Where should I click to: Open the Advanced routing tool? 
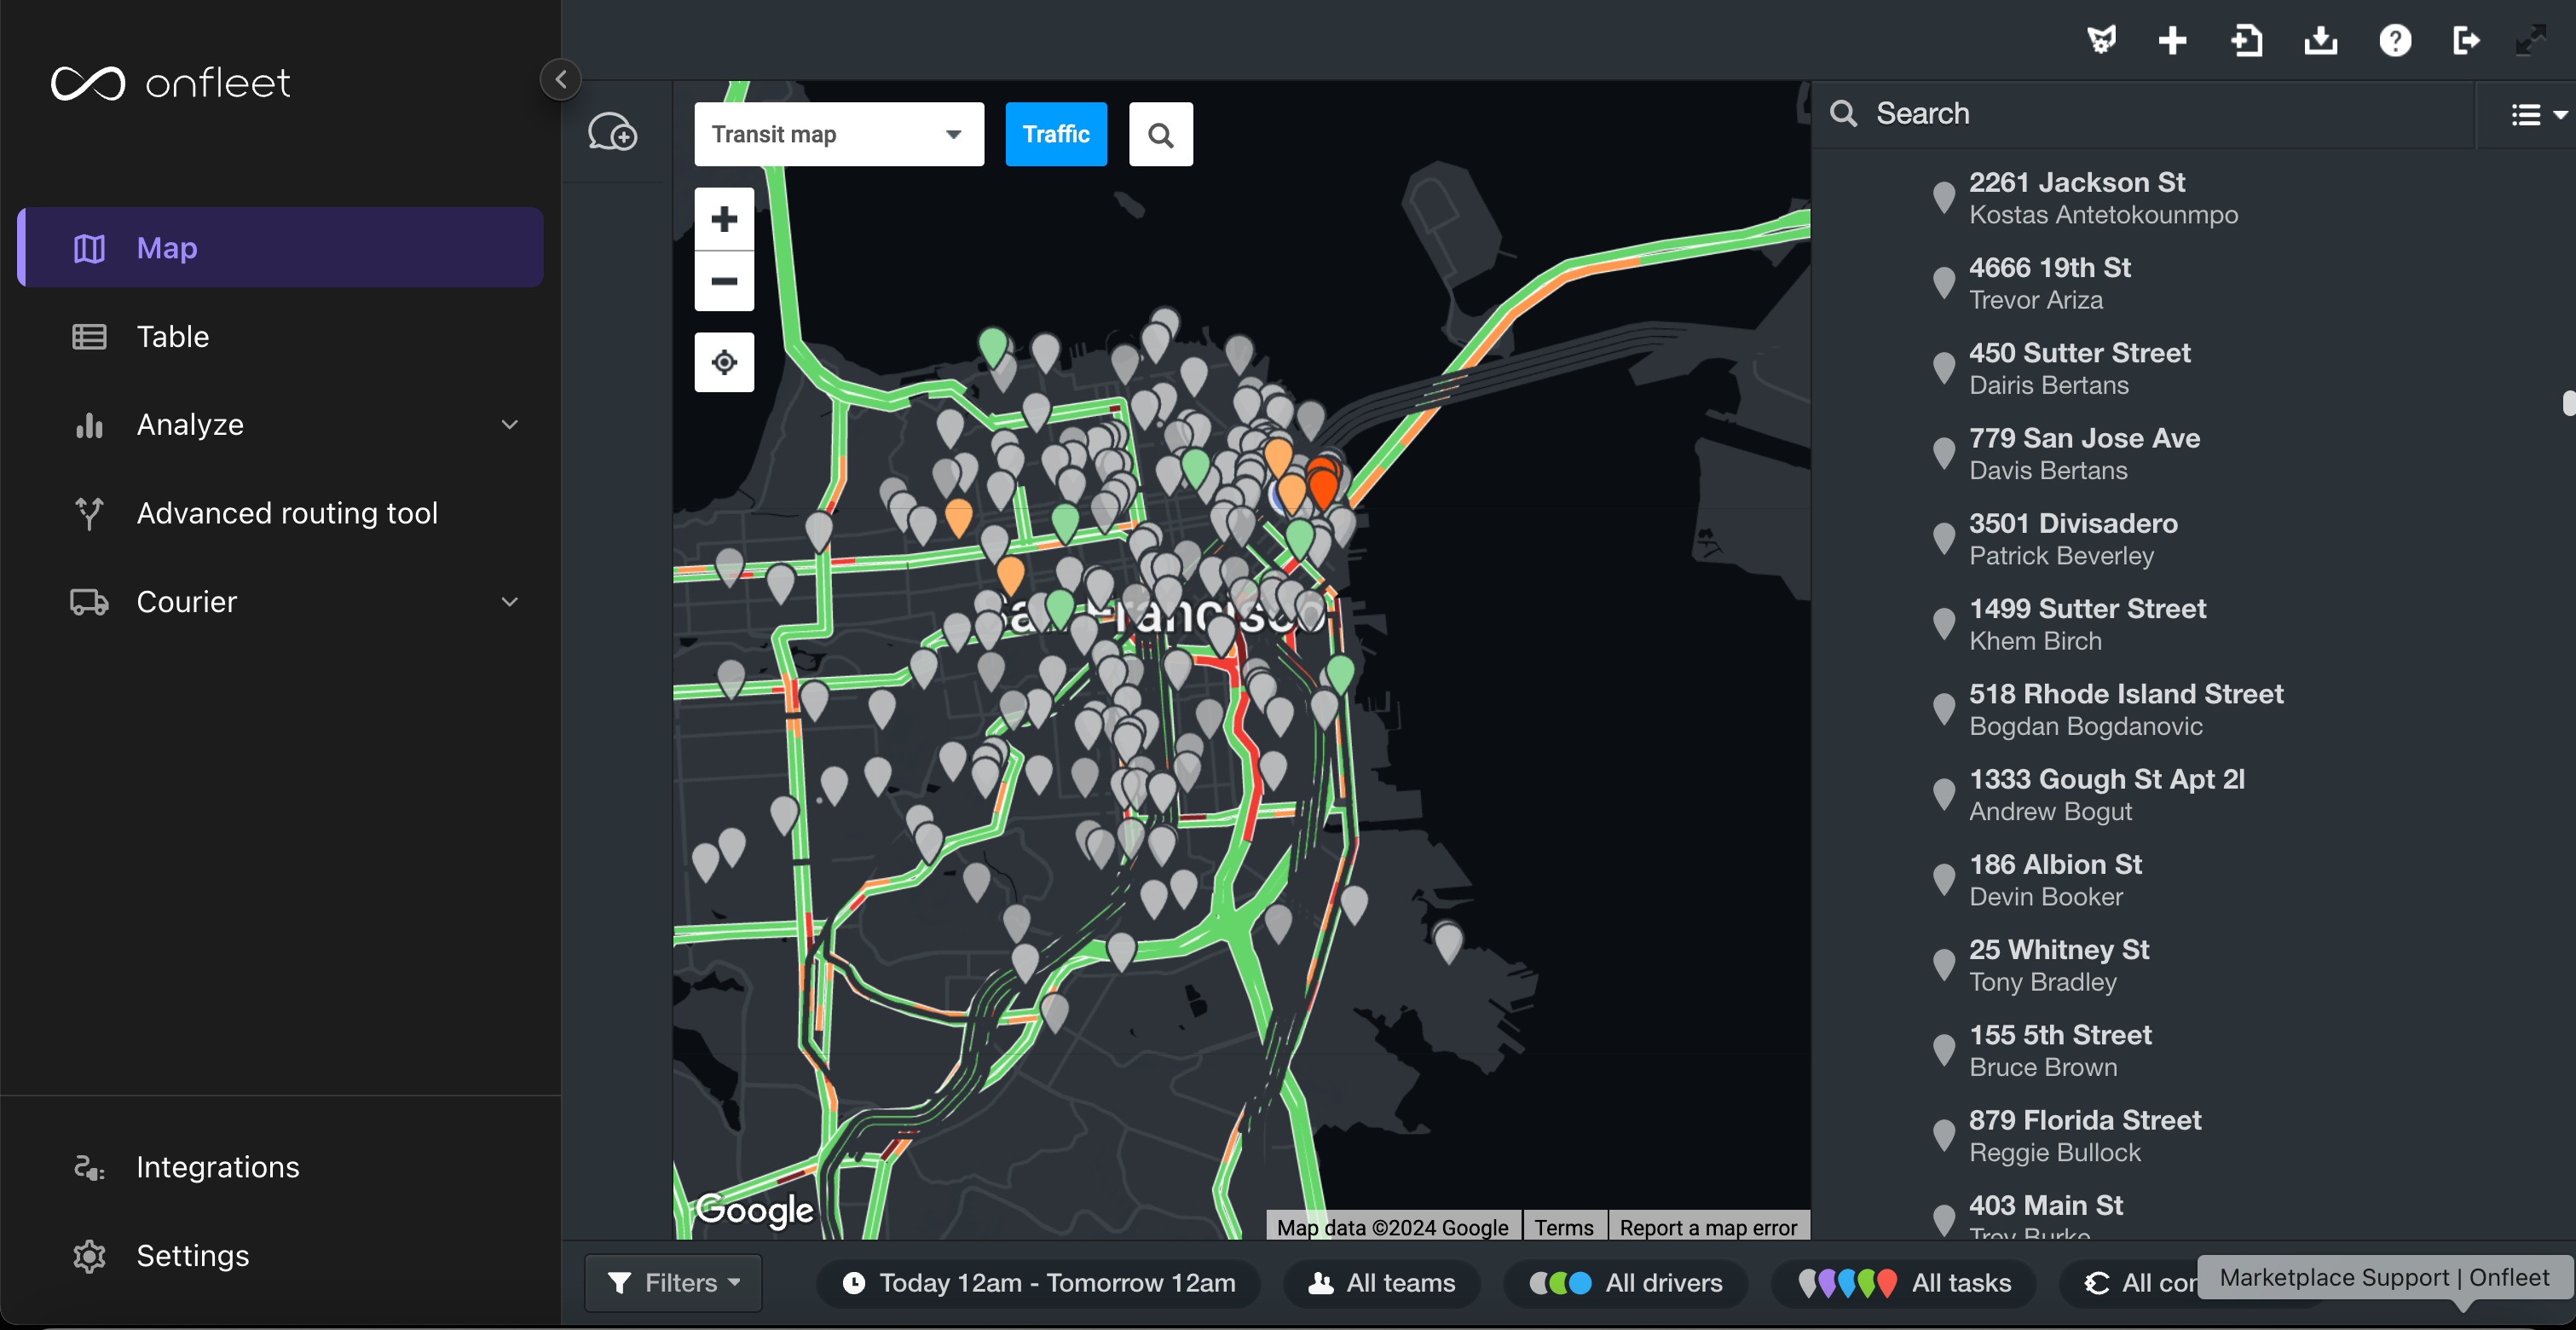(287, 513)
